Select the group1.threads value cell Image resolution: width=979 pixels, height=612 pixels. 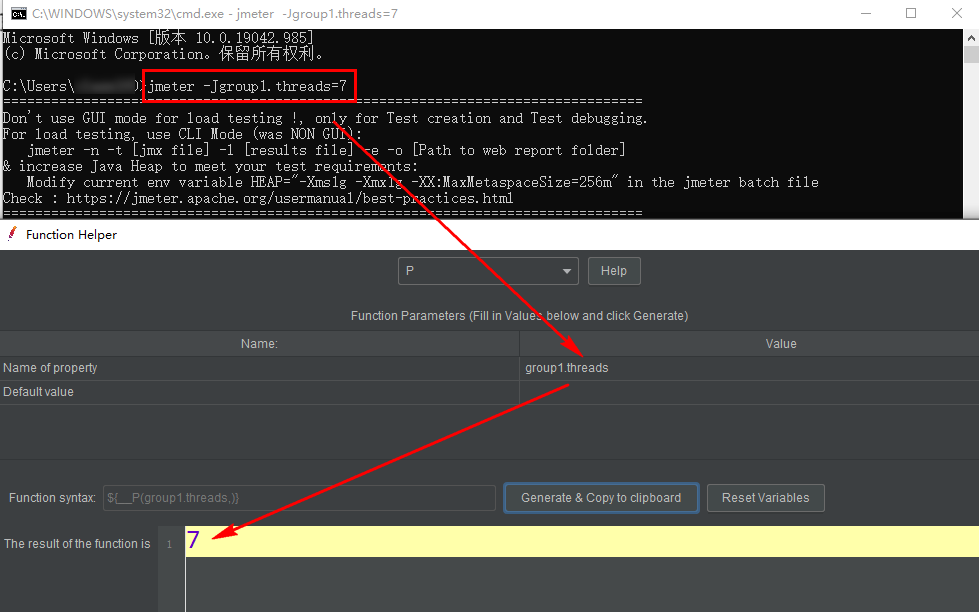749,368
